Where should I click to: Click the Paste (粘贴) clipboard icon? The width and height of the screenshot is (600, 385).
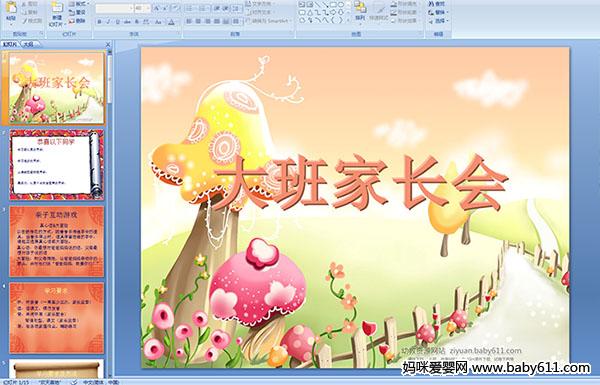pos(11,8)
